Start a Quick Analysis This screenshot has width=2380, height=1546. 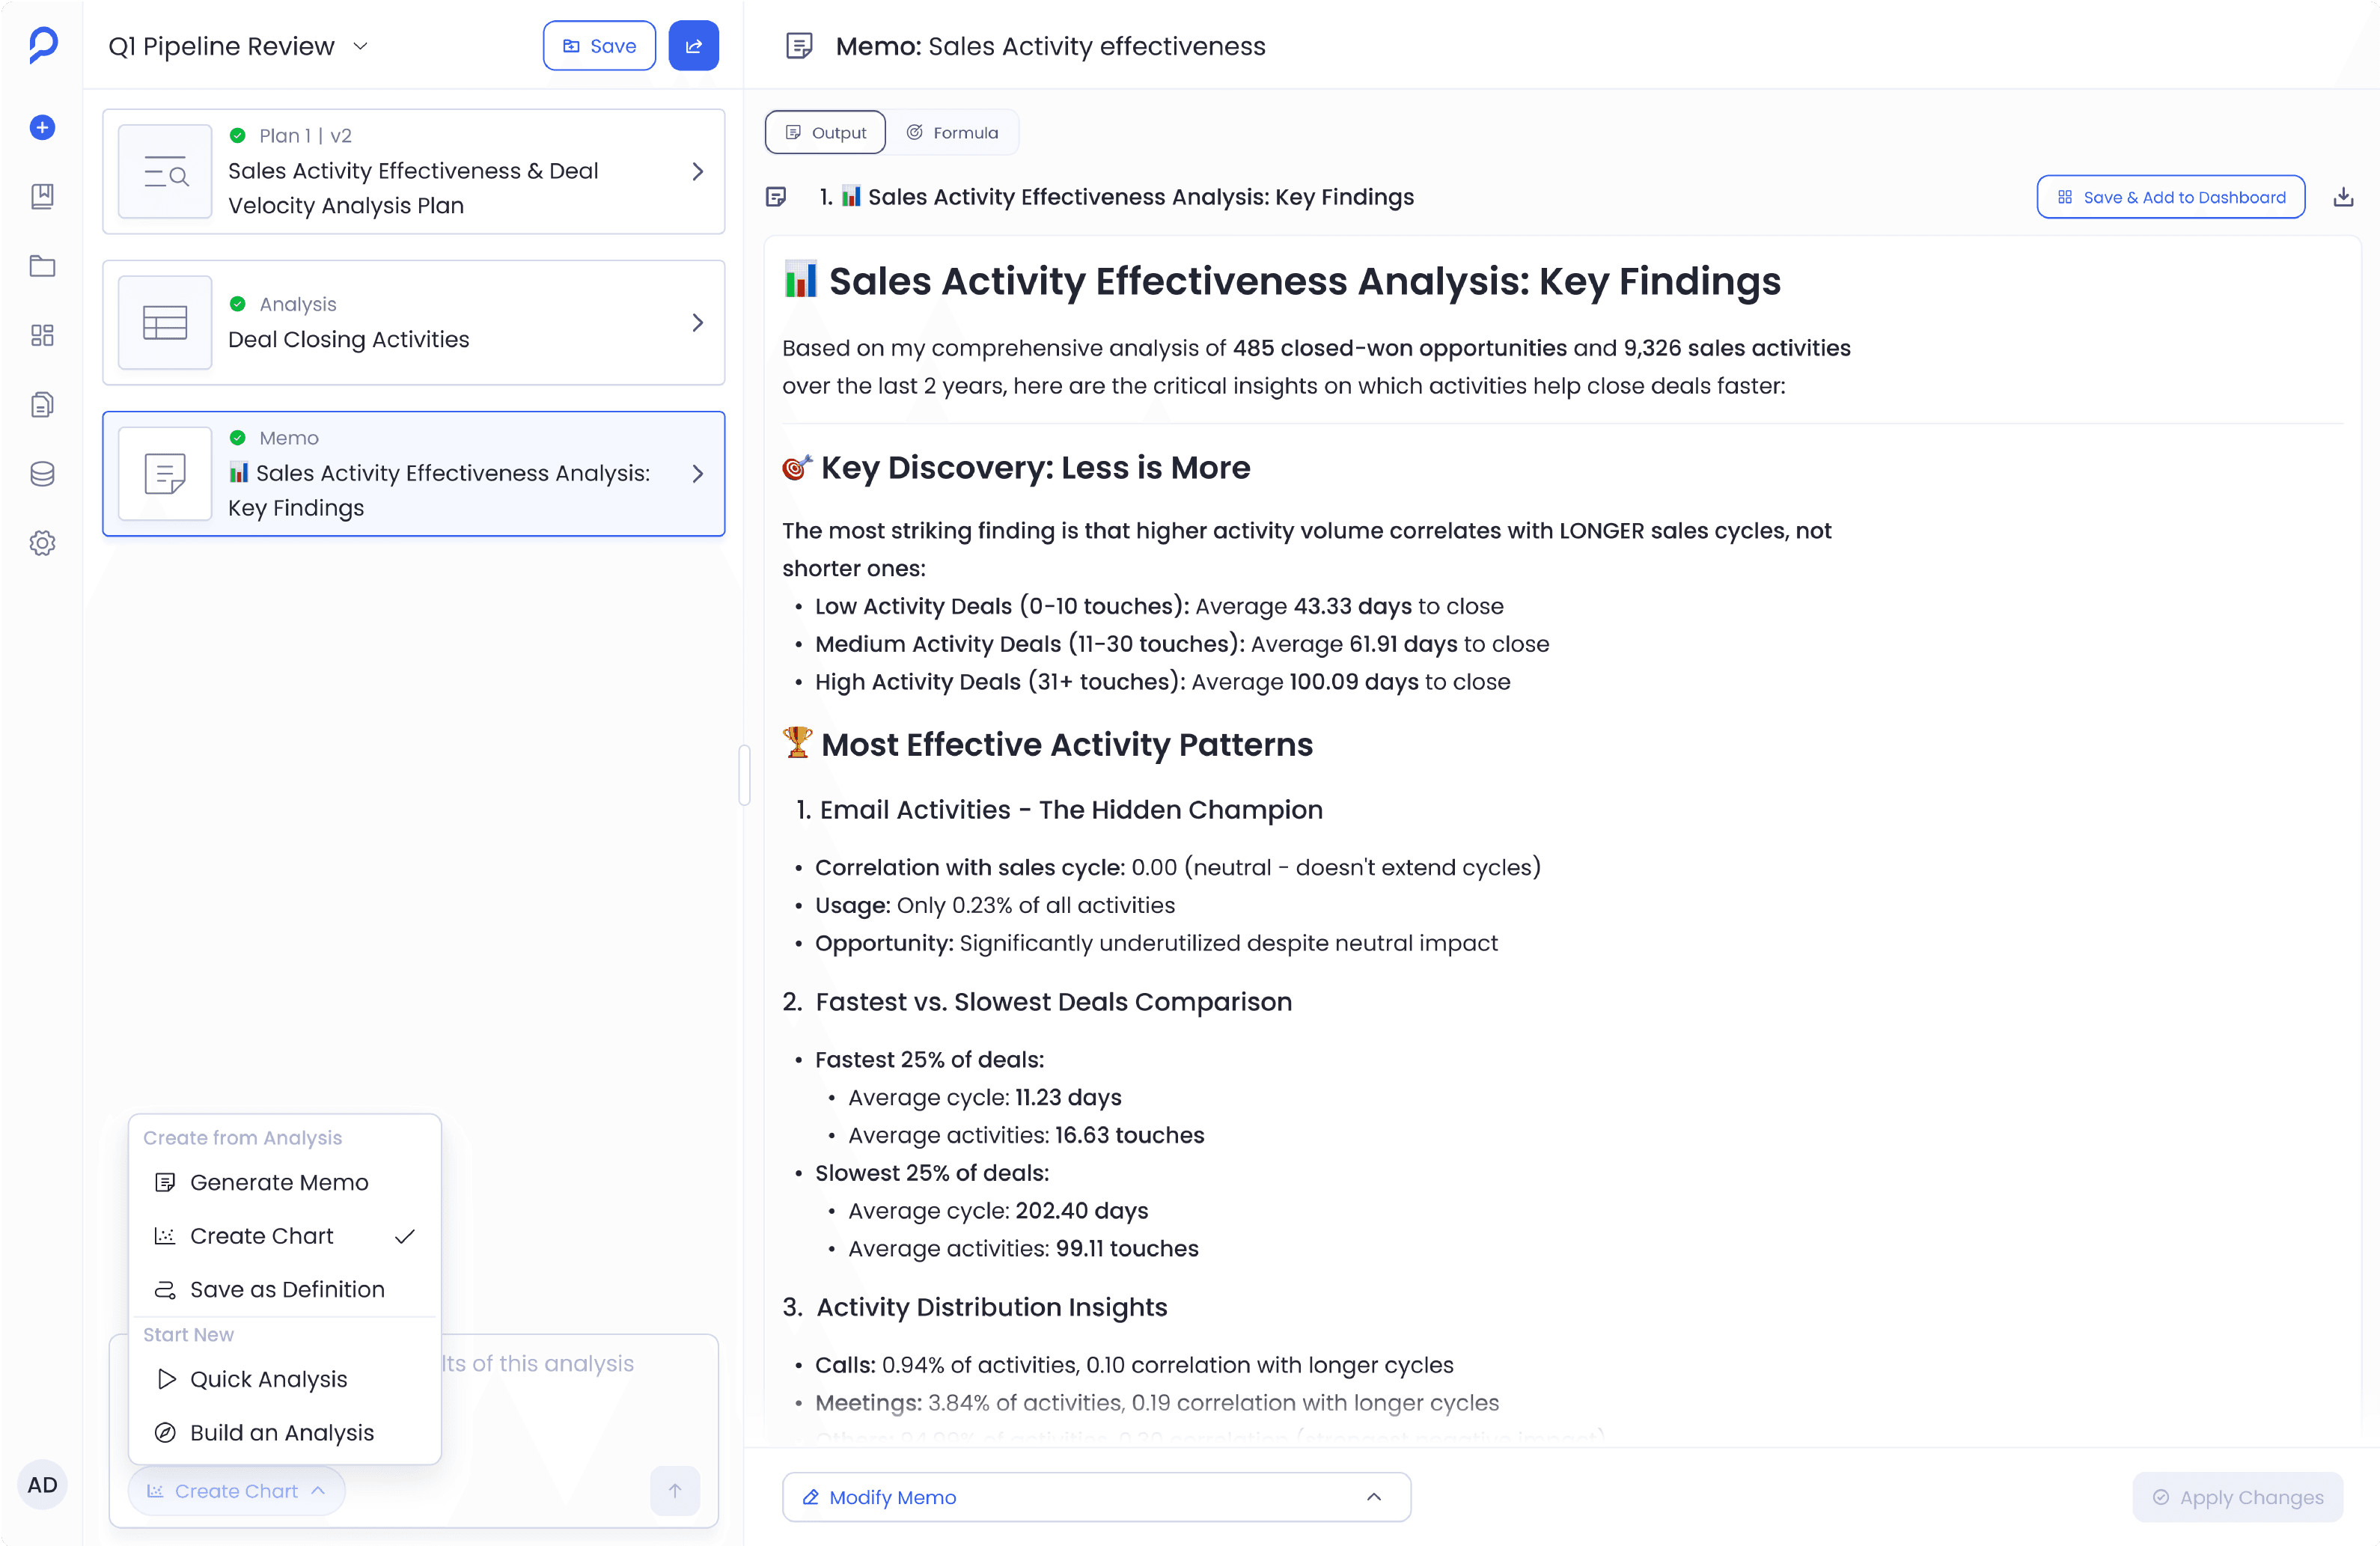pos(285,1379)
